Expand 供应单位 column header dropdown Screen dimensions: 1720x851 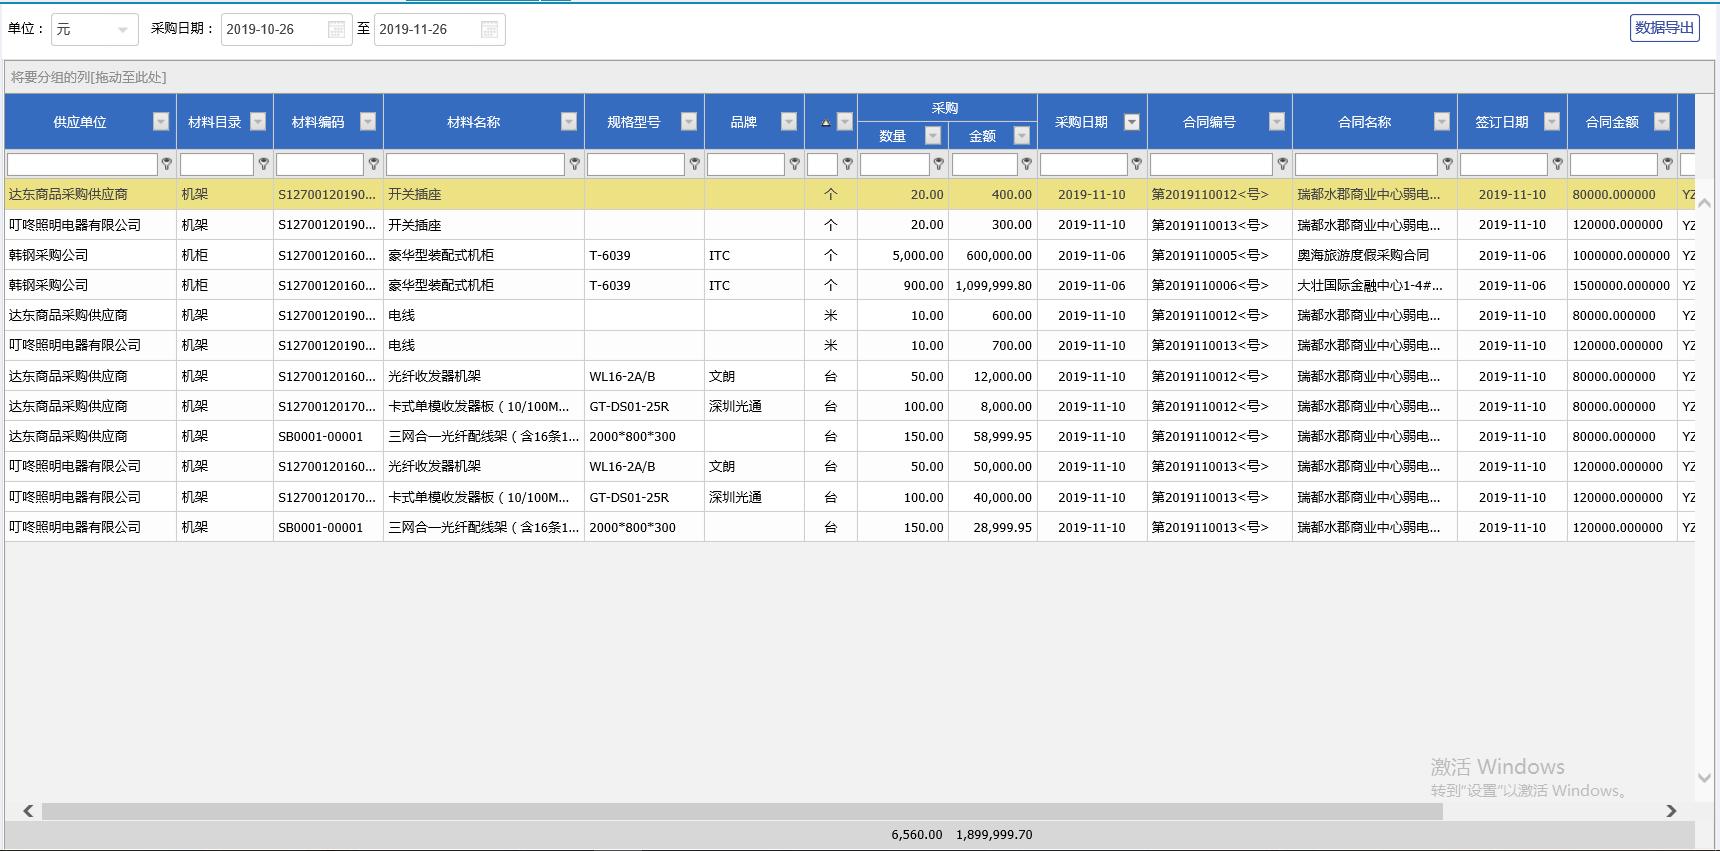(160, 122)
